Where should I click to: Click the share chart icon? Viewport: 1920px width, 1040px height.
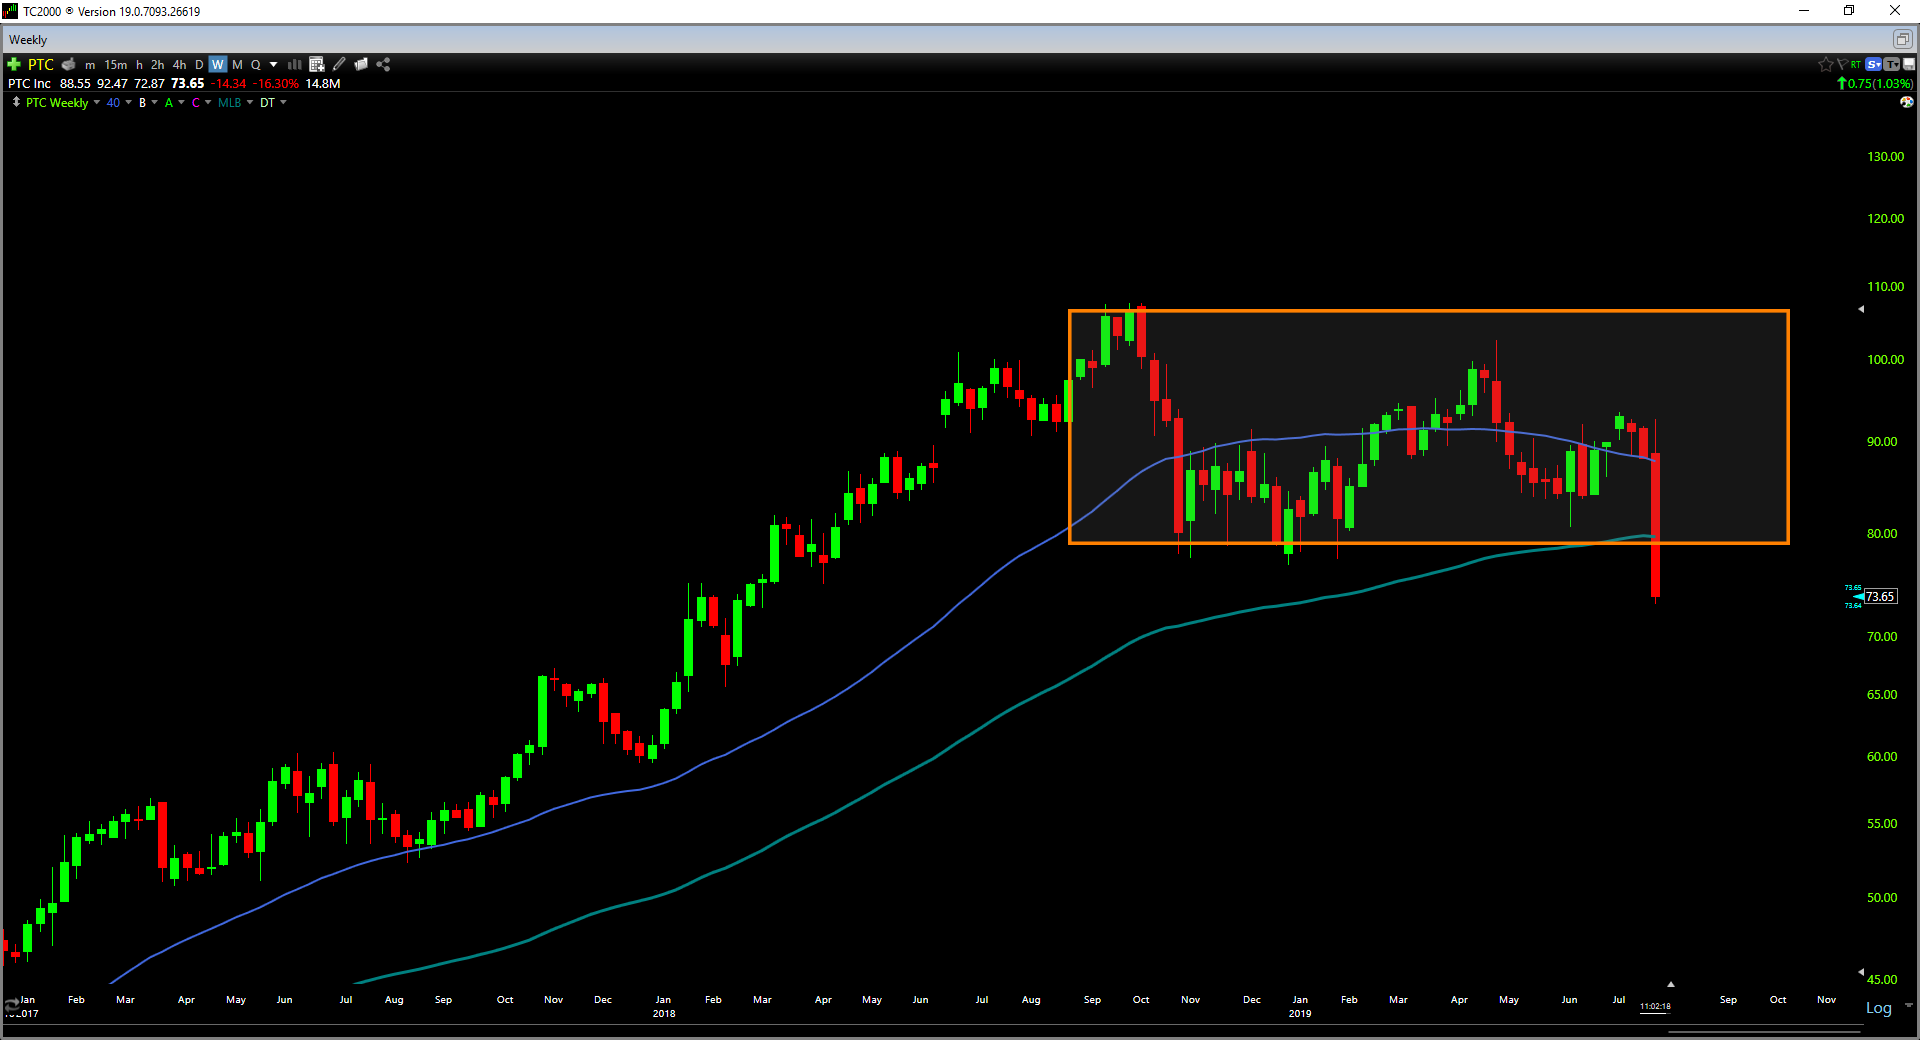coord(383,64)
